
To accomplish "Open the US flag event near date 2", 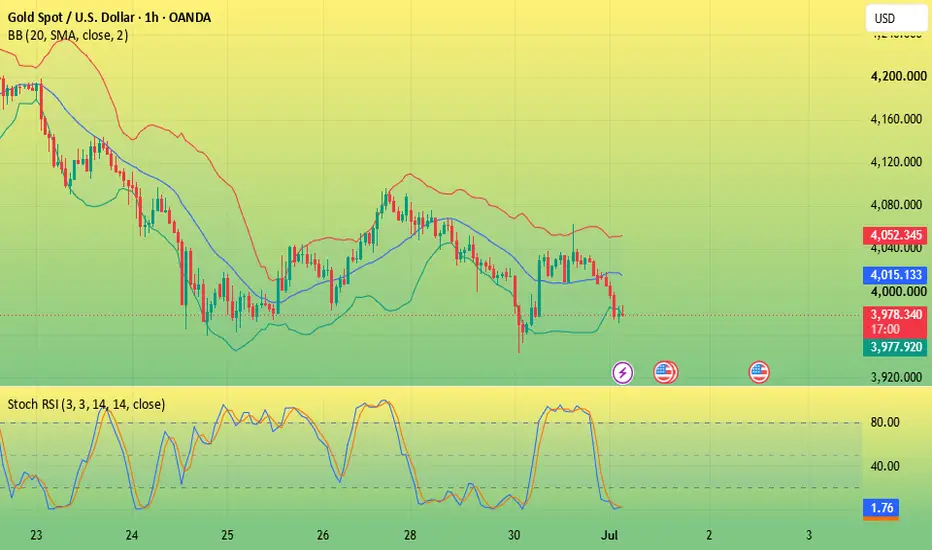I will 758,373.
